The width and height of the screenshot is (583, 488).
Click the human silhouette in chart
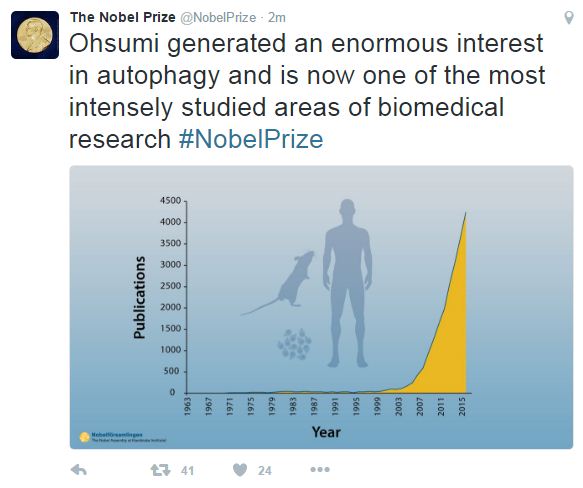coord(347,283)
